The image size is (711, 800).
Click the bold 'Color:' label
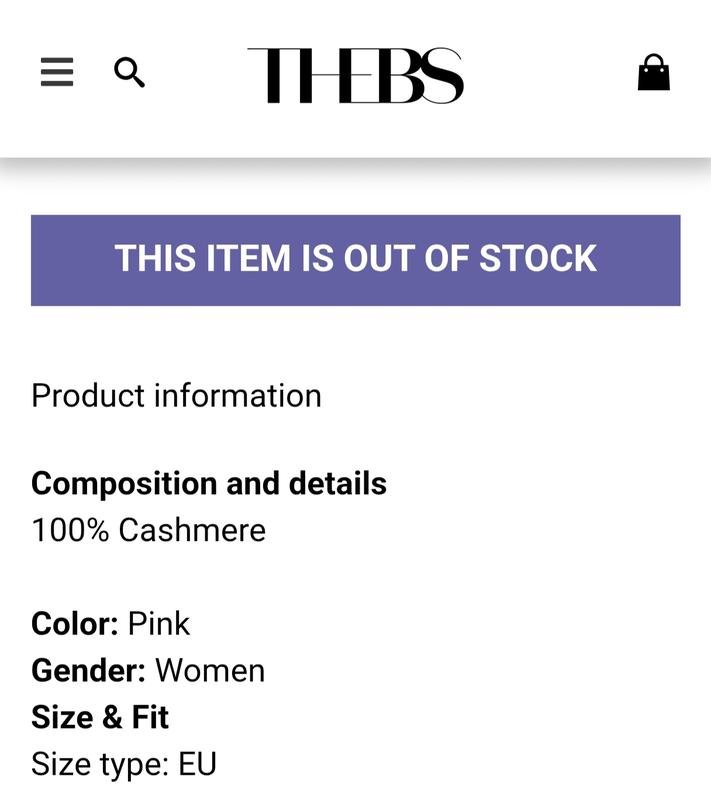(75, 624)
